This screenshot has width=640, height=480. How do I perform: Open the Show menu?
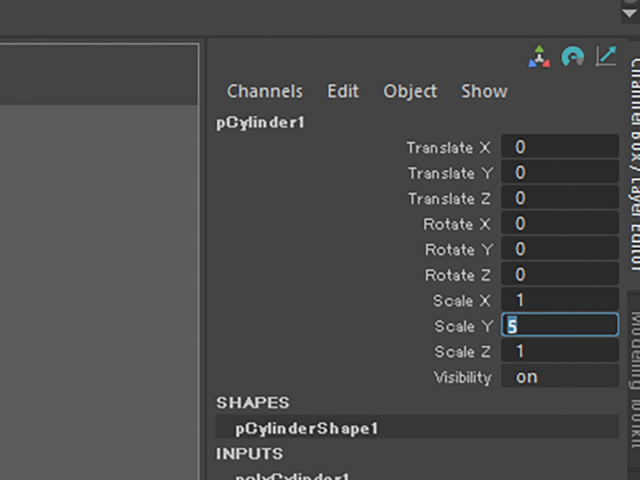click(484, 91)
